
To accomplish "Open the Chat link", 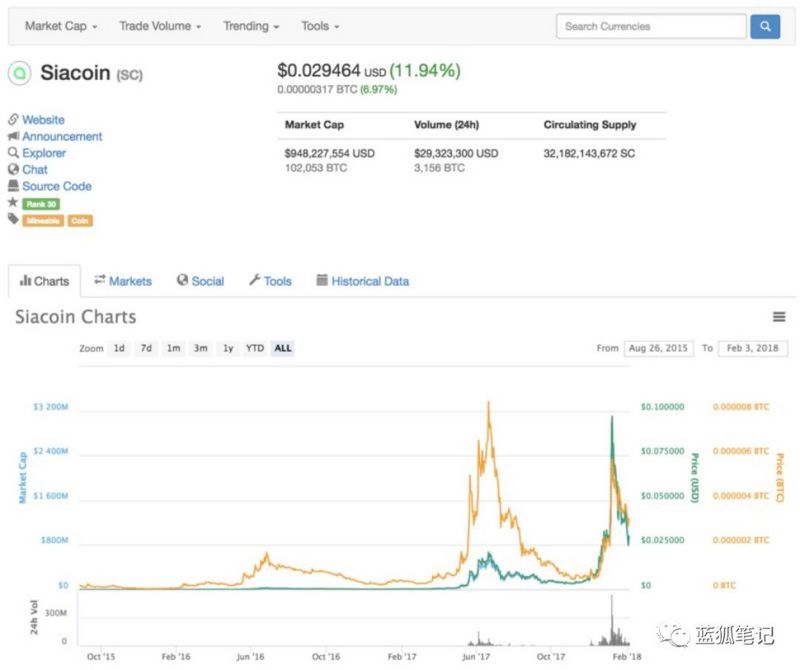I will [35, 169].
